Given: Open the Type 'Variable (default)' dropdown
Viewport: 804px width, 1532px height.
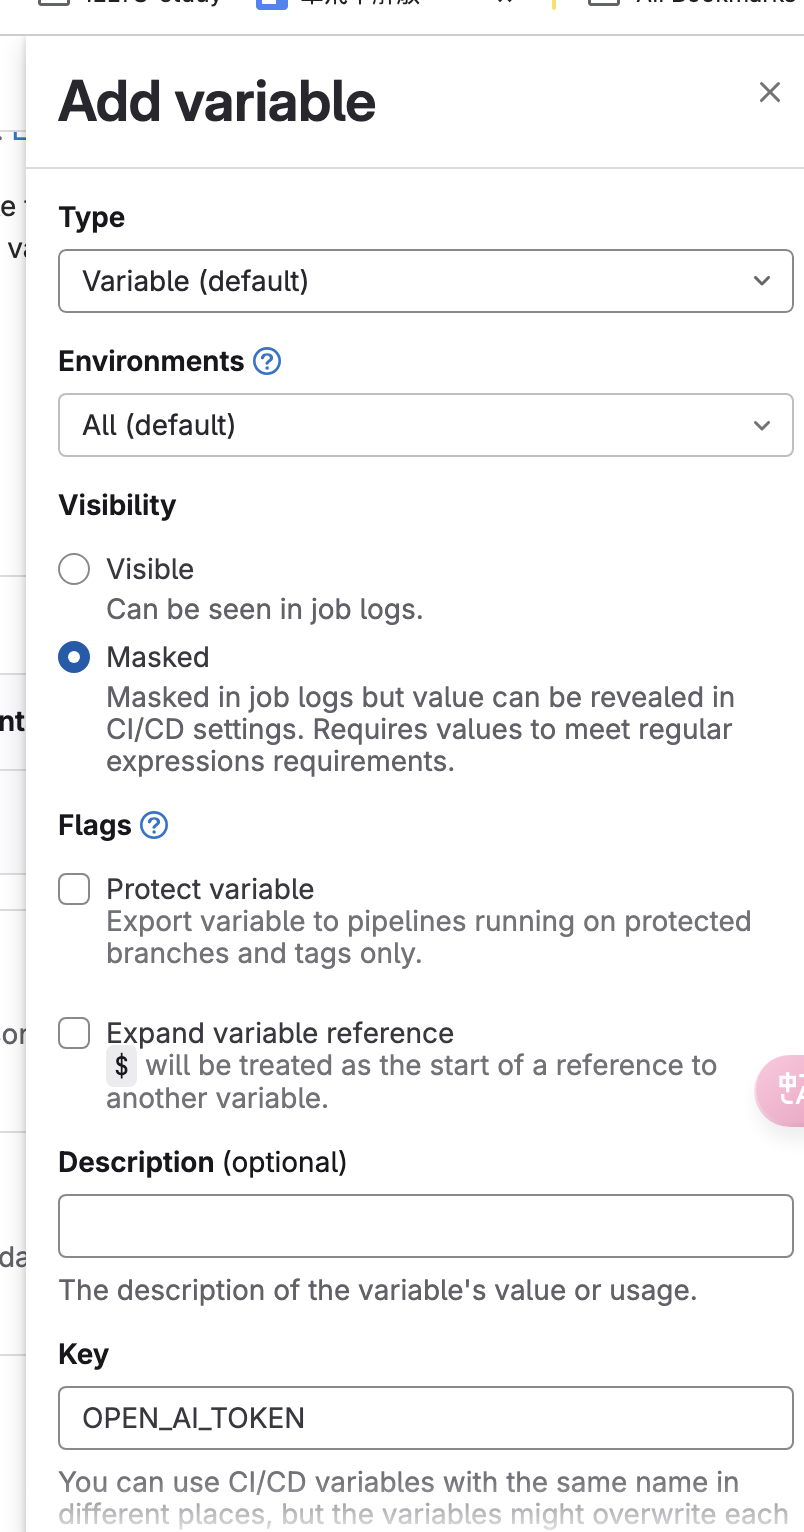Looking at the screenshot, I should click(400, 281).
